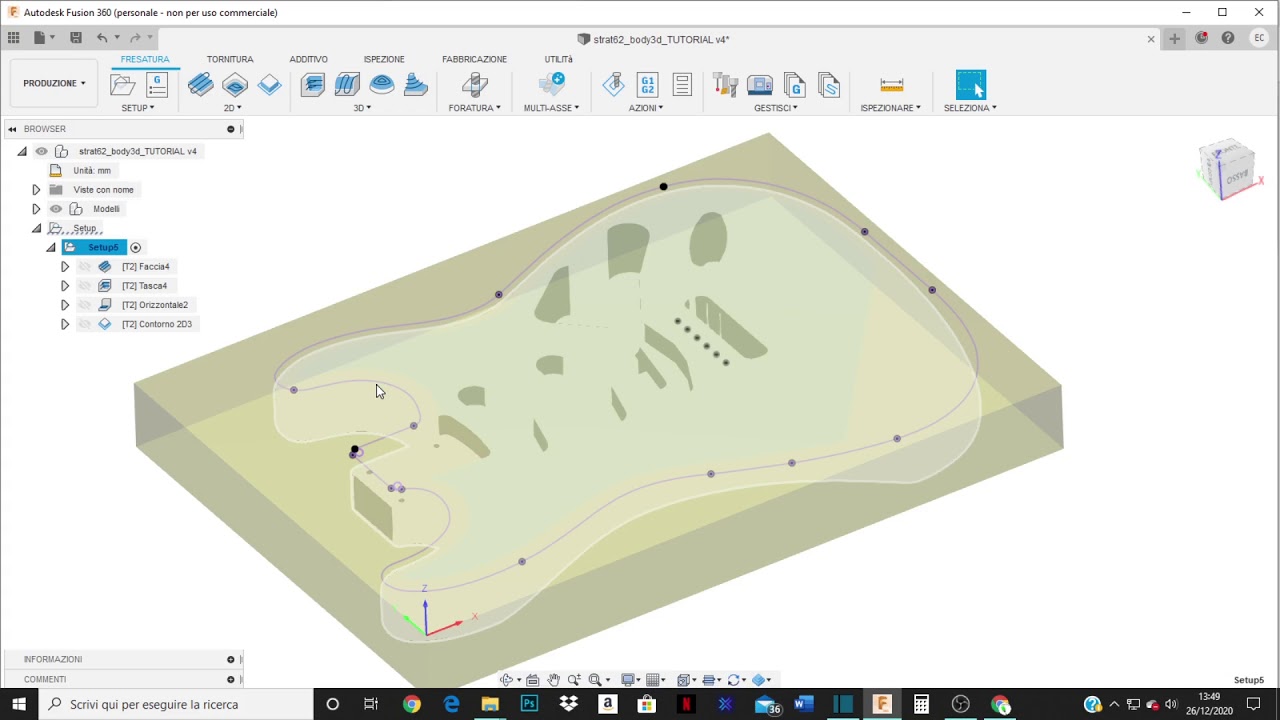This screenshot has width=1280, height=720.
Task: Expand the [T2] Faccia4 node
Action: click(65, 267)
